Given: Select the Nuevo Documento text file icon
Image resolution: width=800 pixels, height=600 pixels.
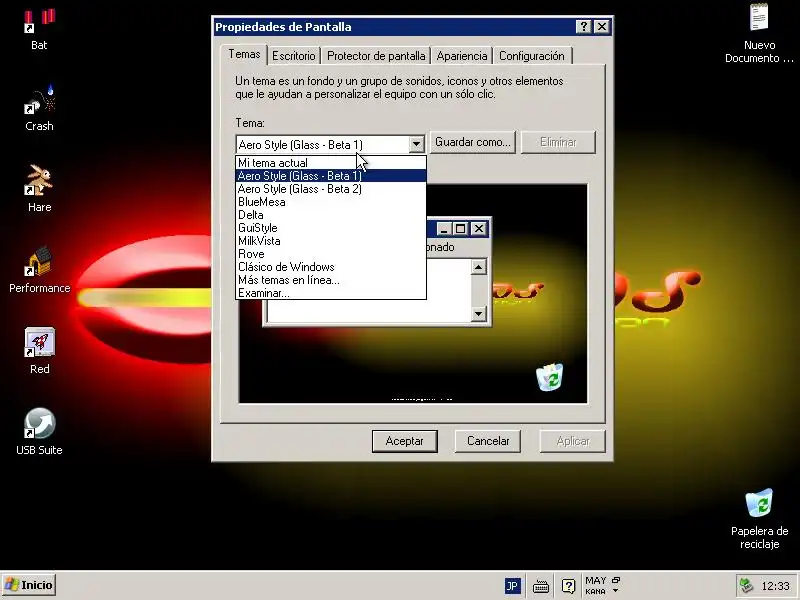Looking at the screenshot, I should coord(759,17).
